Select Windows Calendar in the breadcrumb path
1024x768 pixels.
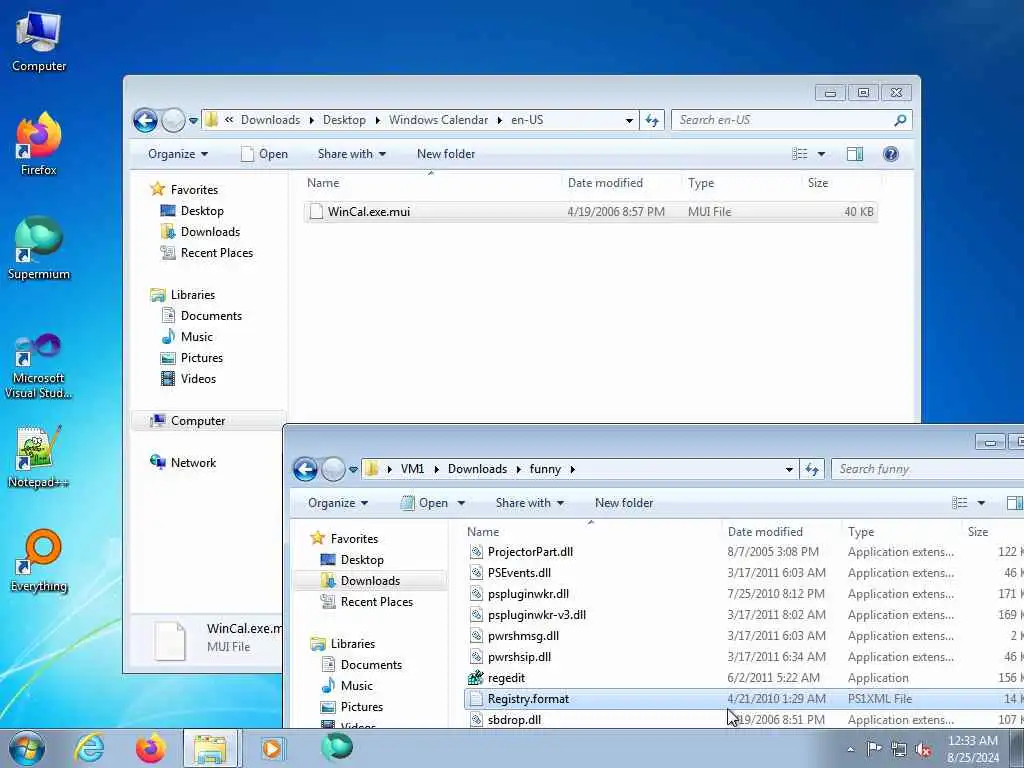point(438,120)
